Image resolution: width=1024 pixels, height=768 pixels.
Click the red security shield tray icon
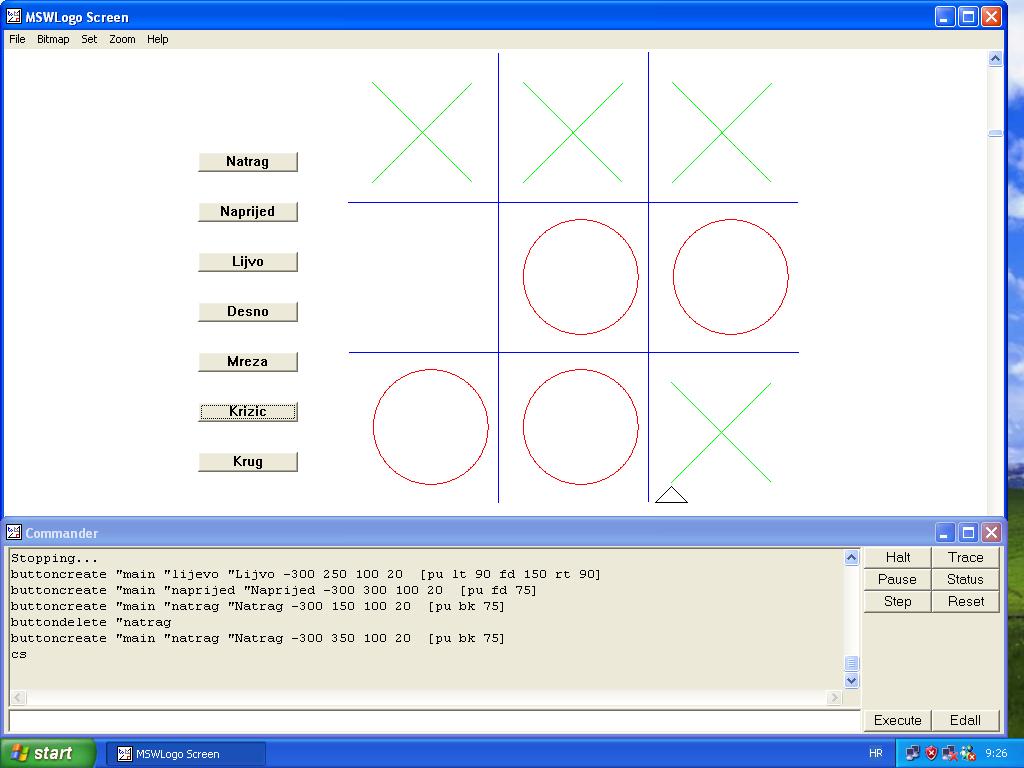click(x=931, y=754)
